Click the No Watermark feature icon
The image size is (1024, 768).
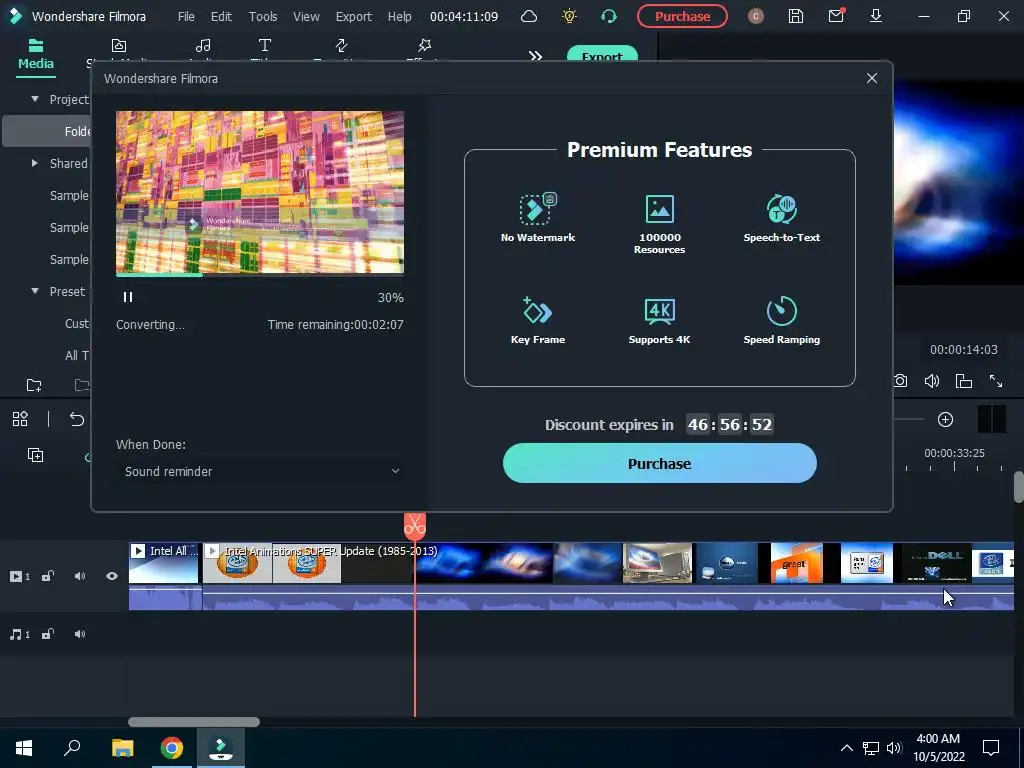point(537,208)
